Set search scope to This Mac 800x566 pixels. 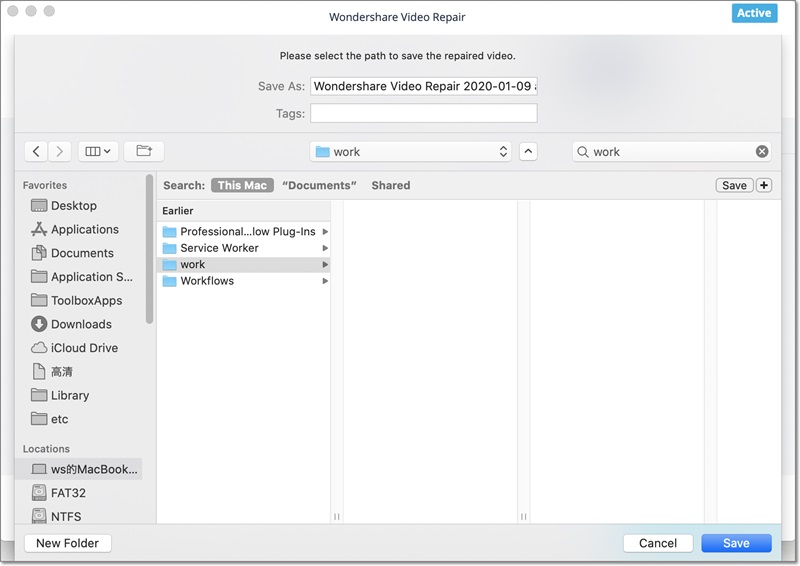[242, 185]
